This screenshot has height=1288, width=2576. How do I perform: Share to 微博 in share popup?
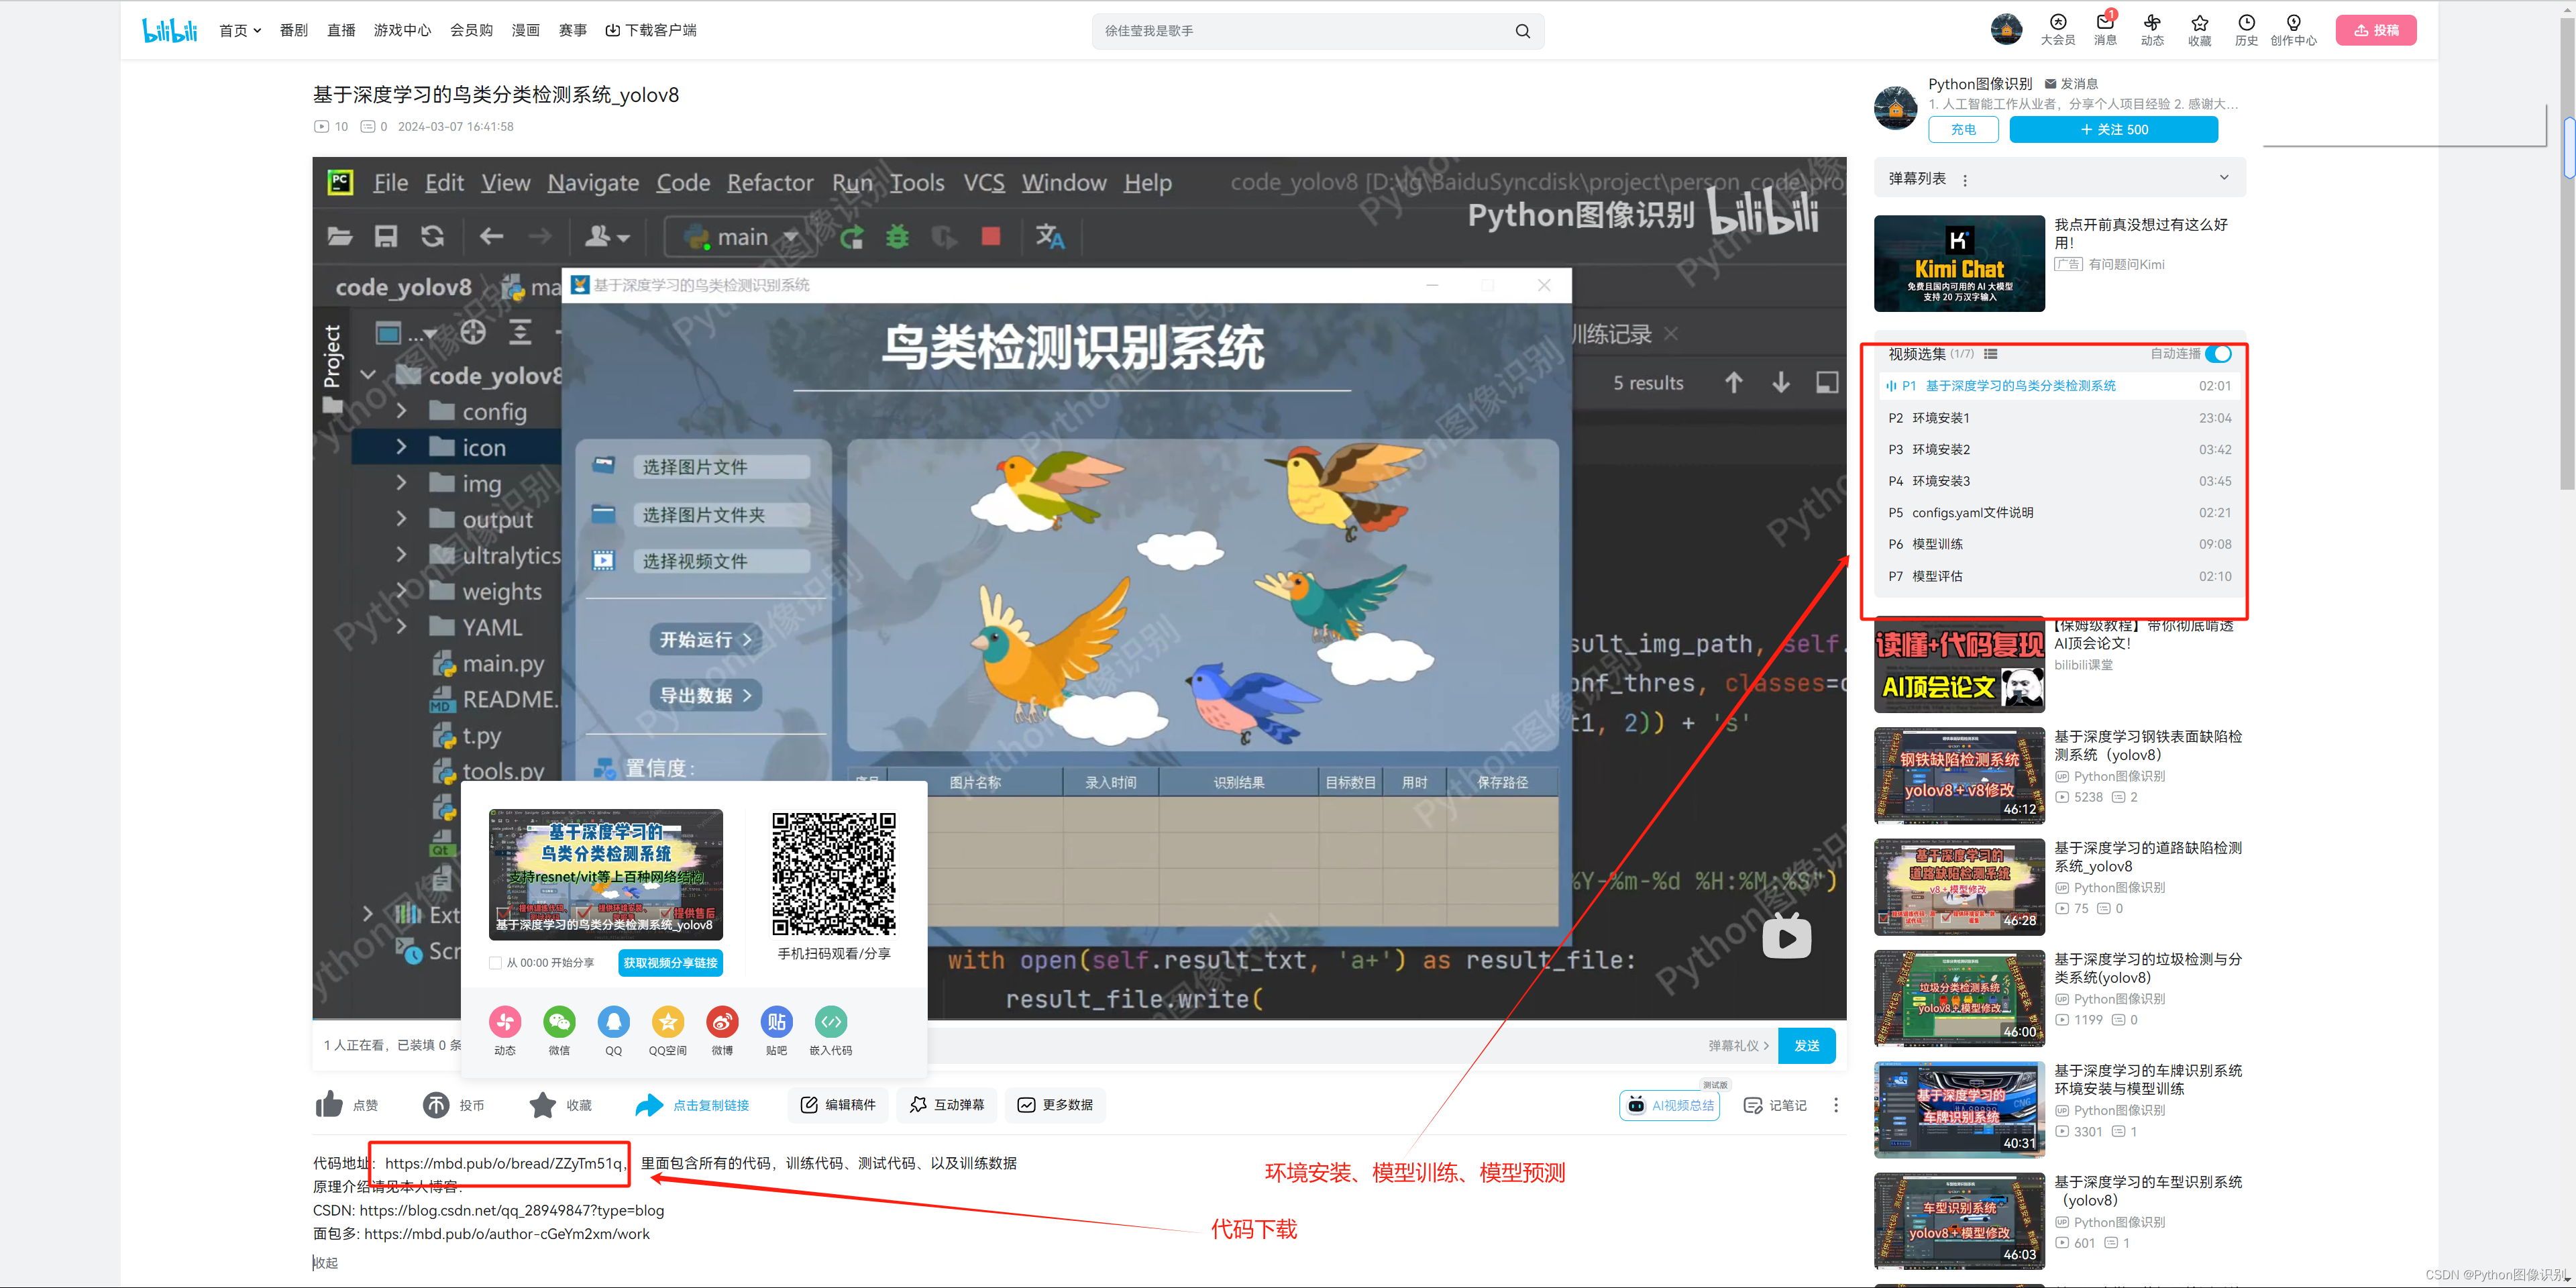pos(722,1021)
